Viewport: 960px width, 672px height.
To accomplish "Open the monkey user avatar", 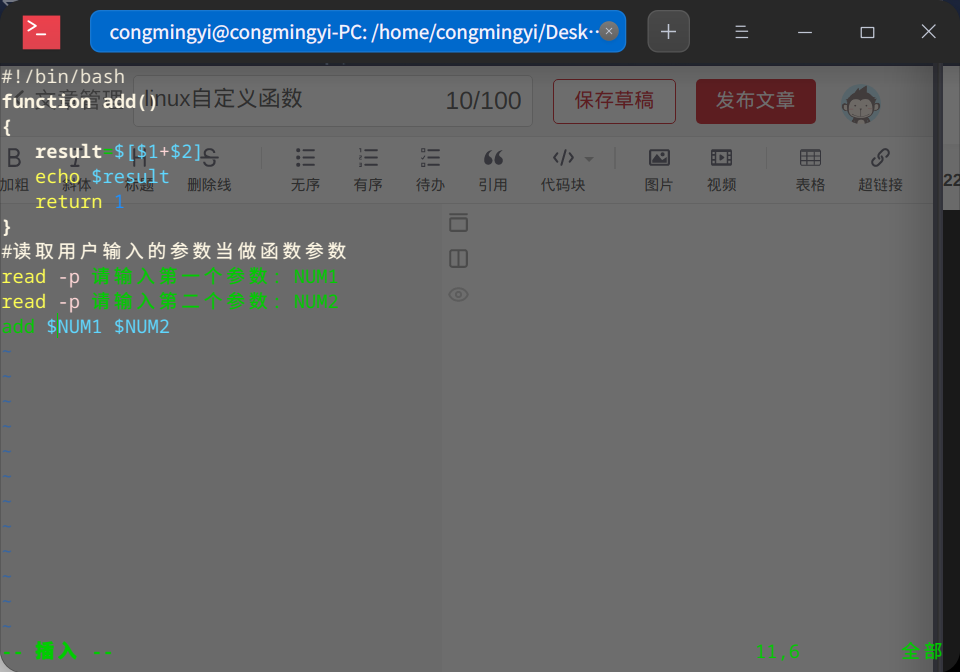I will pyautogui.click(x=860, y=105).
